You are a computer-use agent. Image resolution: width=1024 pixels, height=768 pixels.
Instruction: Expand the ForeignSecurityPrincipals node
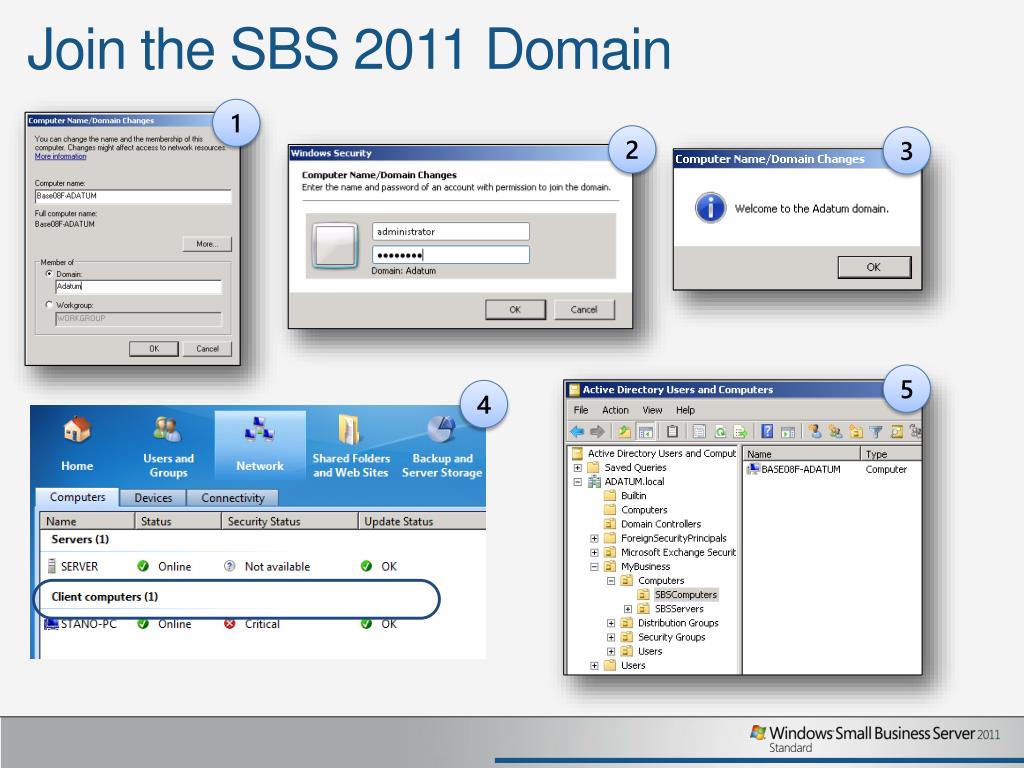pos(594,539)
